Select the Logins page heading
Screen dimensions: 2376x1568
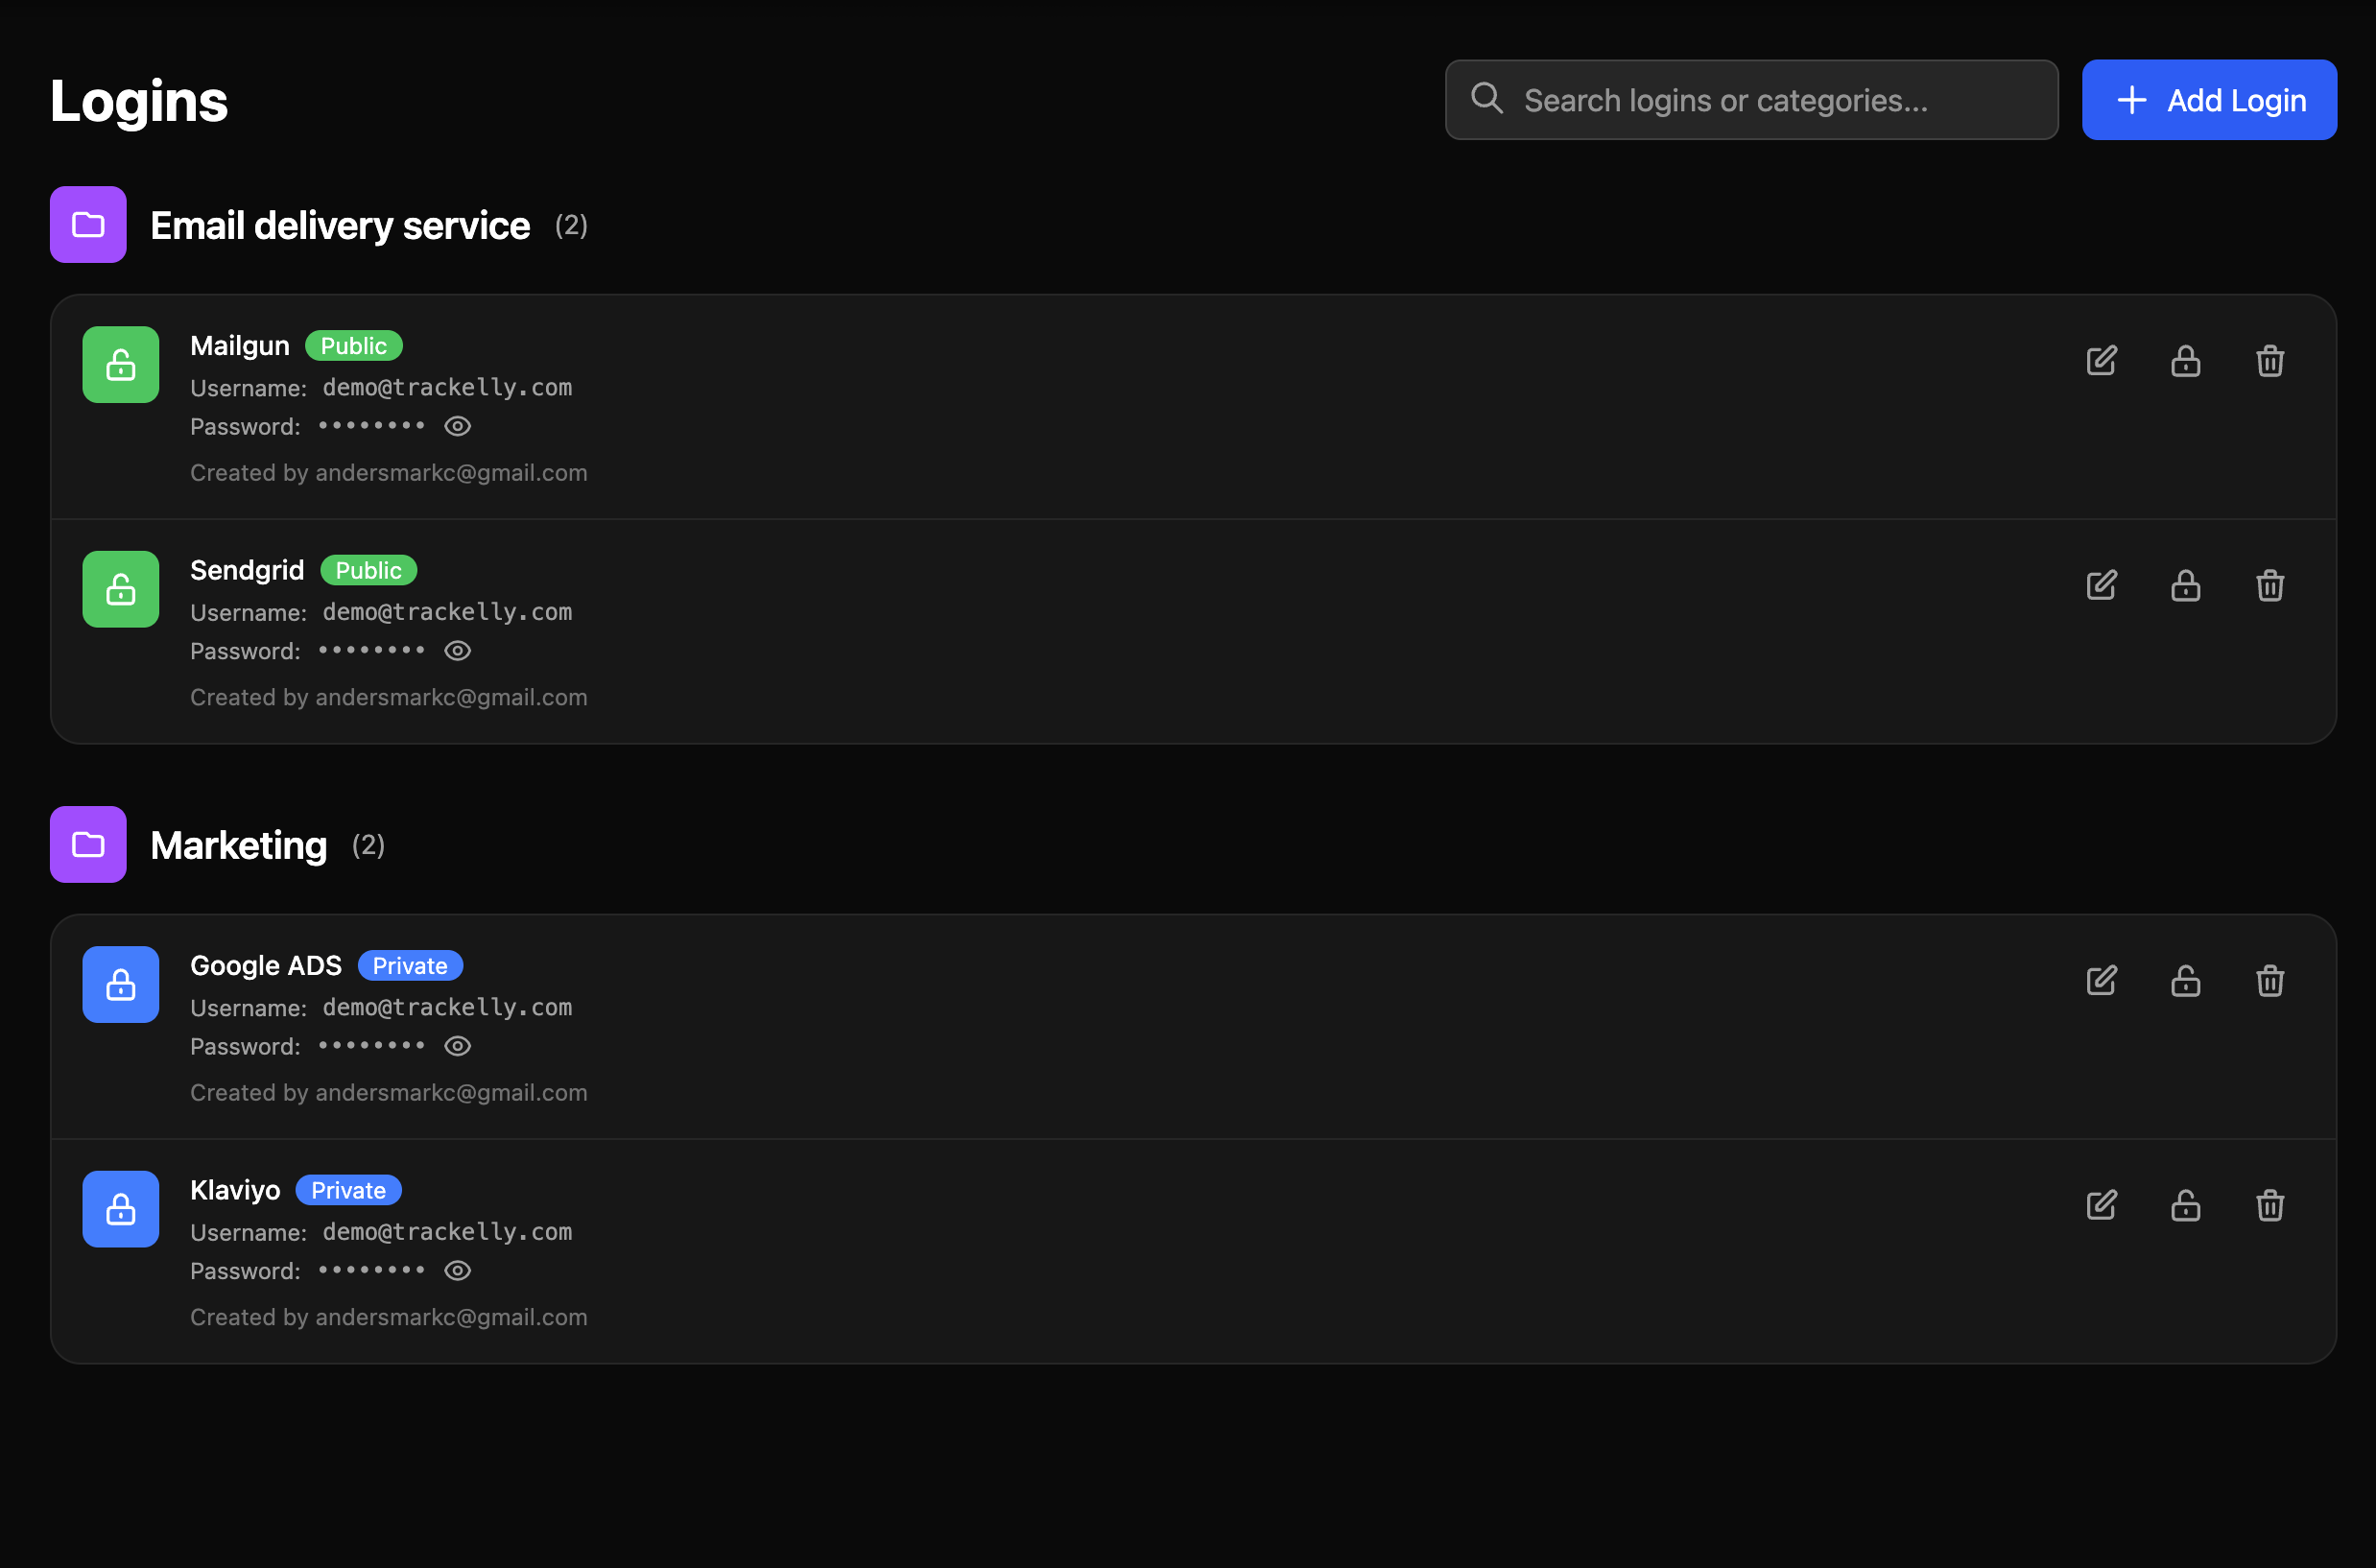138,99
